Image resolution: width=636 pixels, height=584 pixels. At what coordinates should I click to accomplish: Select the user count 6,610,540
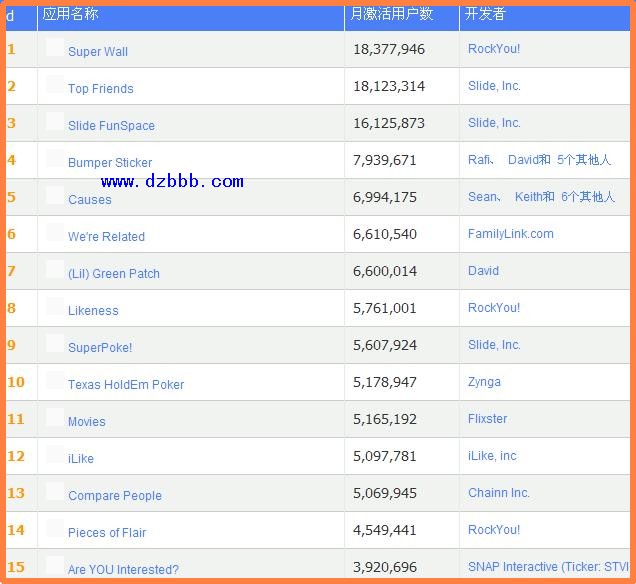[x=385, y=234]
